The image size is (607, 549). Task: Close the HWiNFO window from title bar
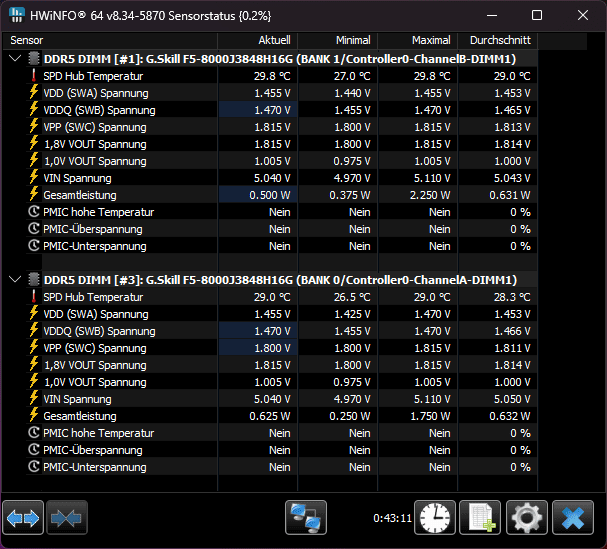point(583,15)
